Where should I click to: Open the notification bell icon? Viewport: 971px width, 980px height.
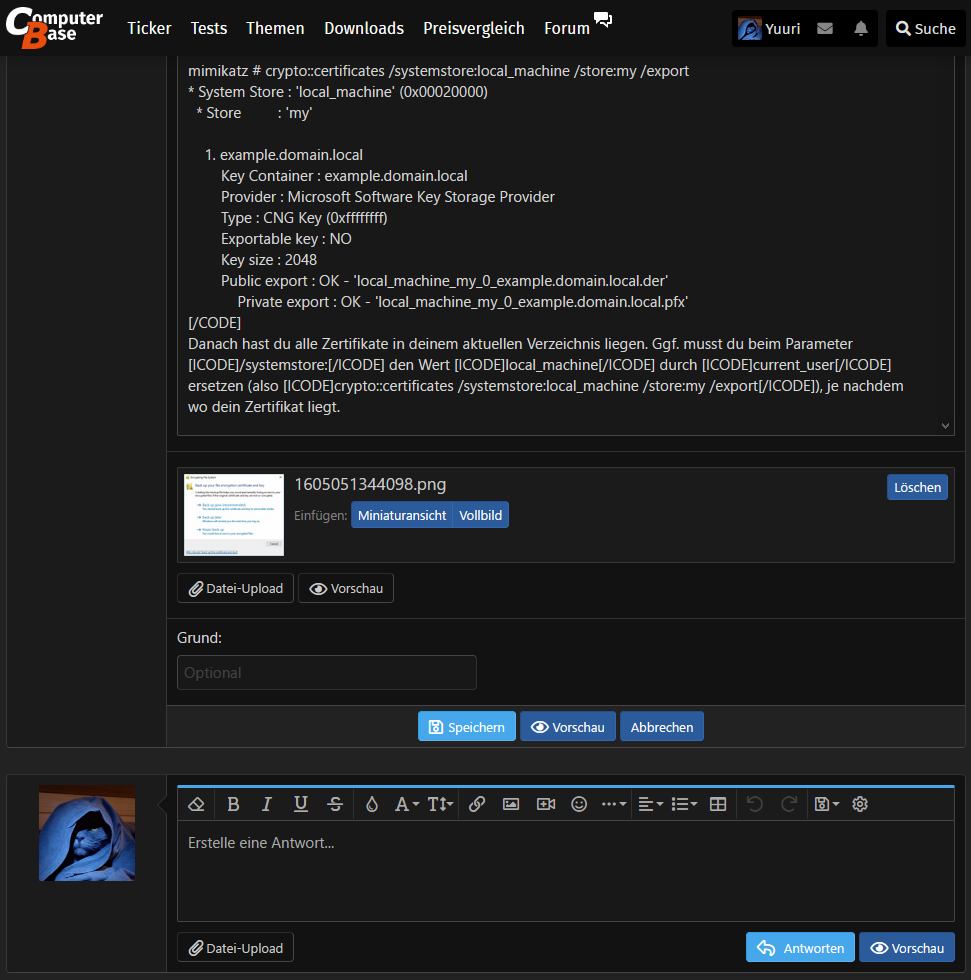click(861, 29)
